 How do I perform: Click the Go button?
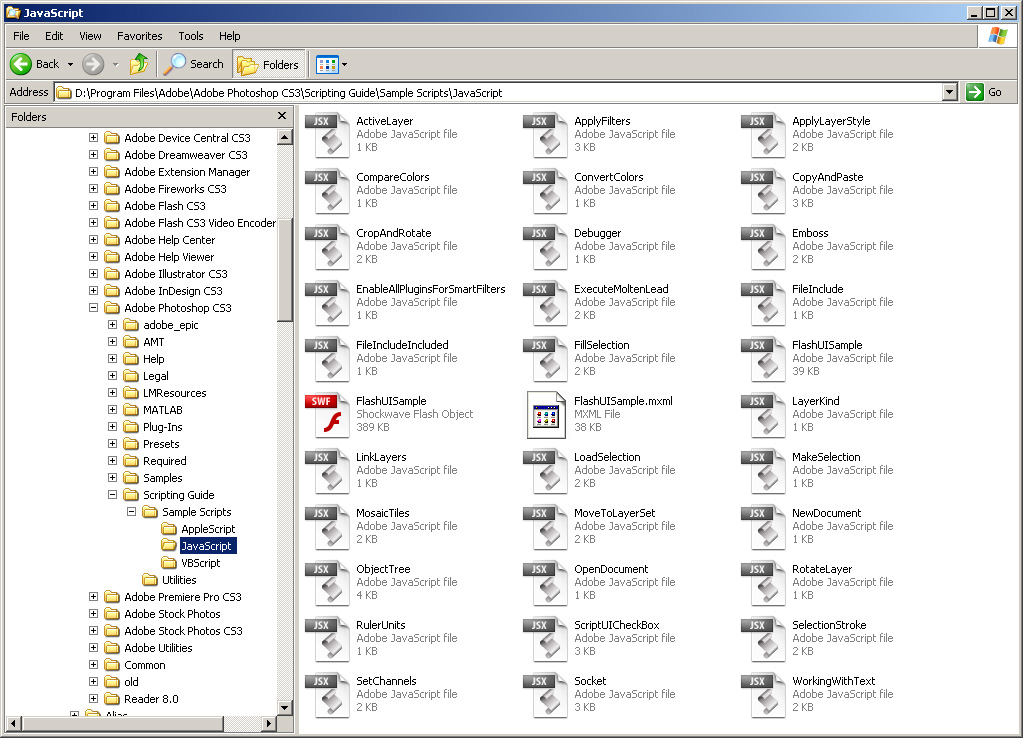pyautogui.click(x=984, y=93)
